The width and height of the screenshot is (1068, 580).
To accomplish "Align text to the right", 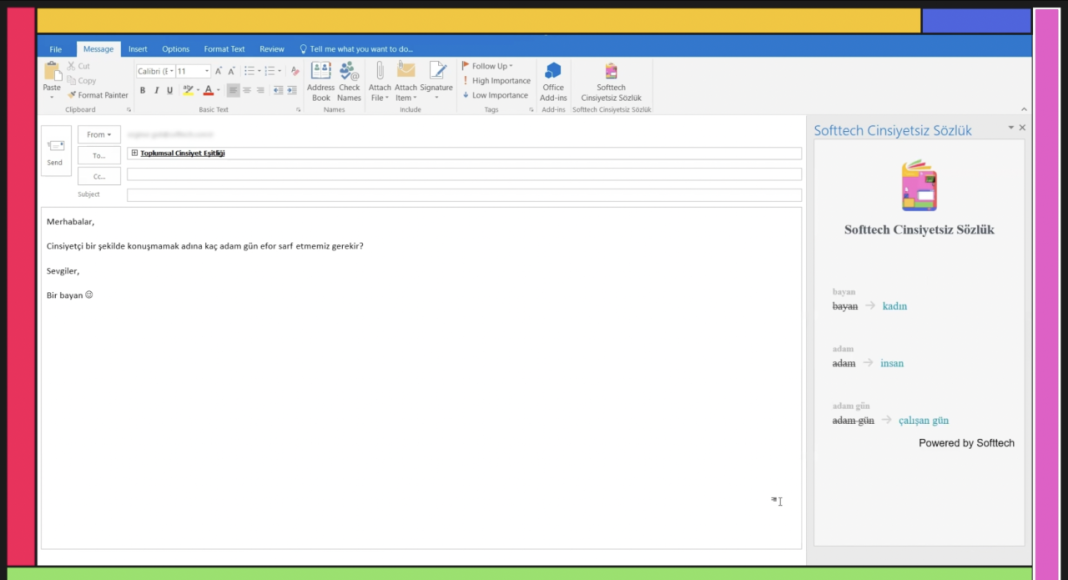I will coord(260,90).
